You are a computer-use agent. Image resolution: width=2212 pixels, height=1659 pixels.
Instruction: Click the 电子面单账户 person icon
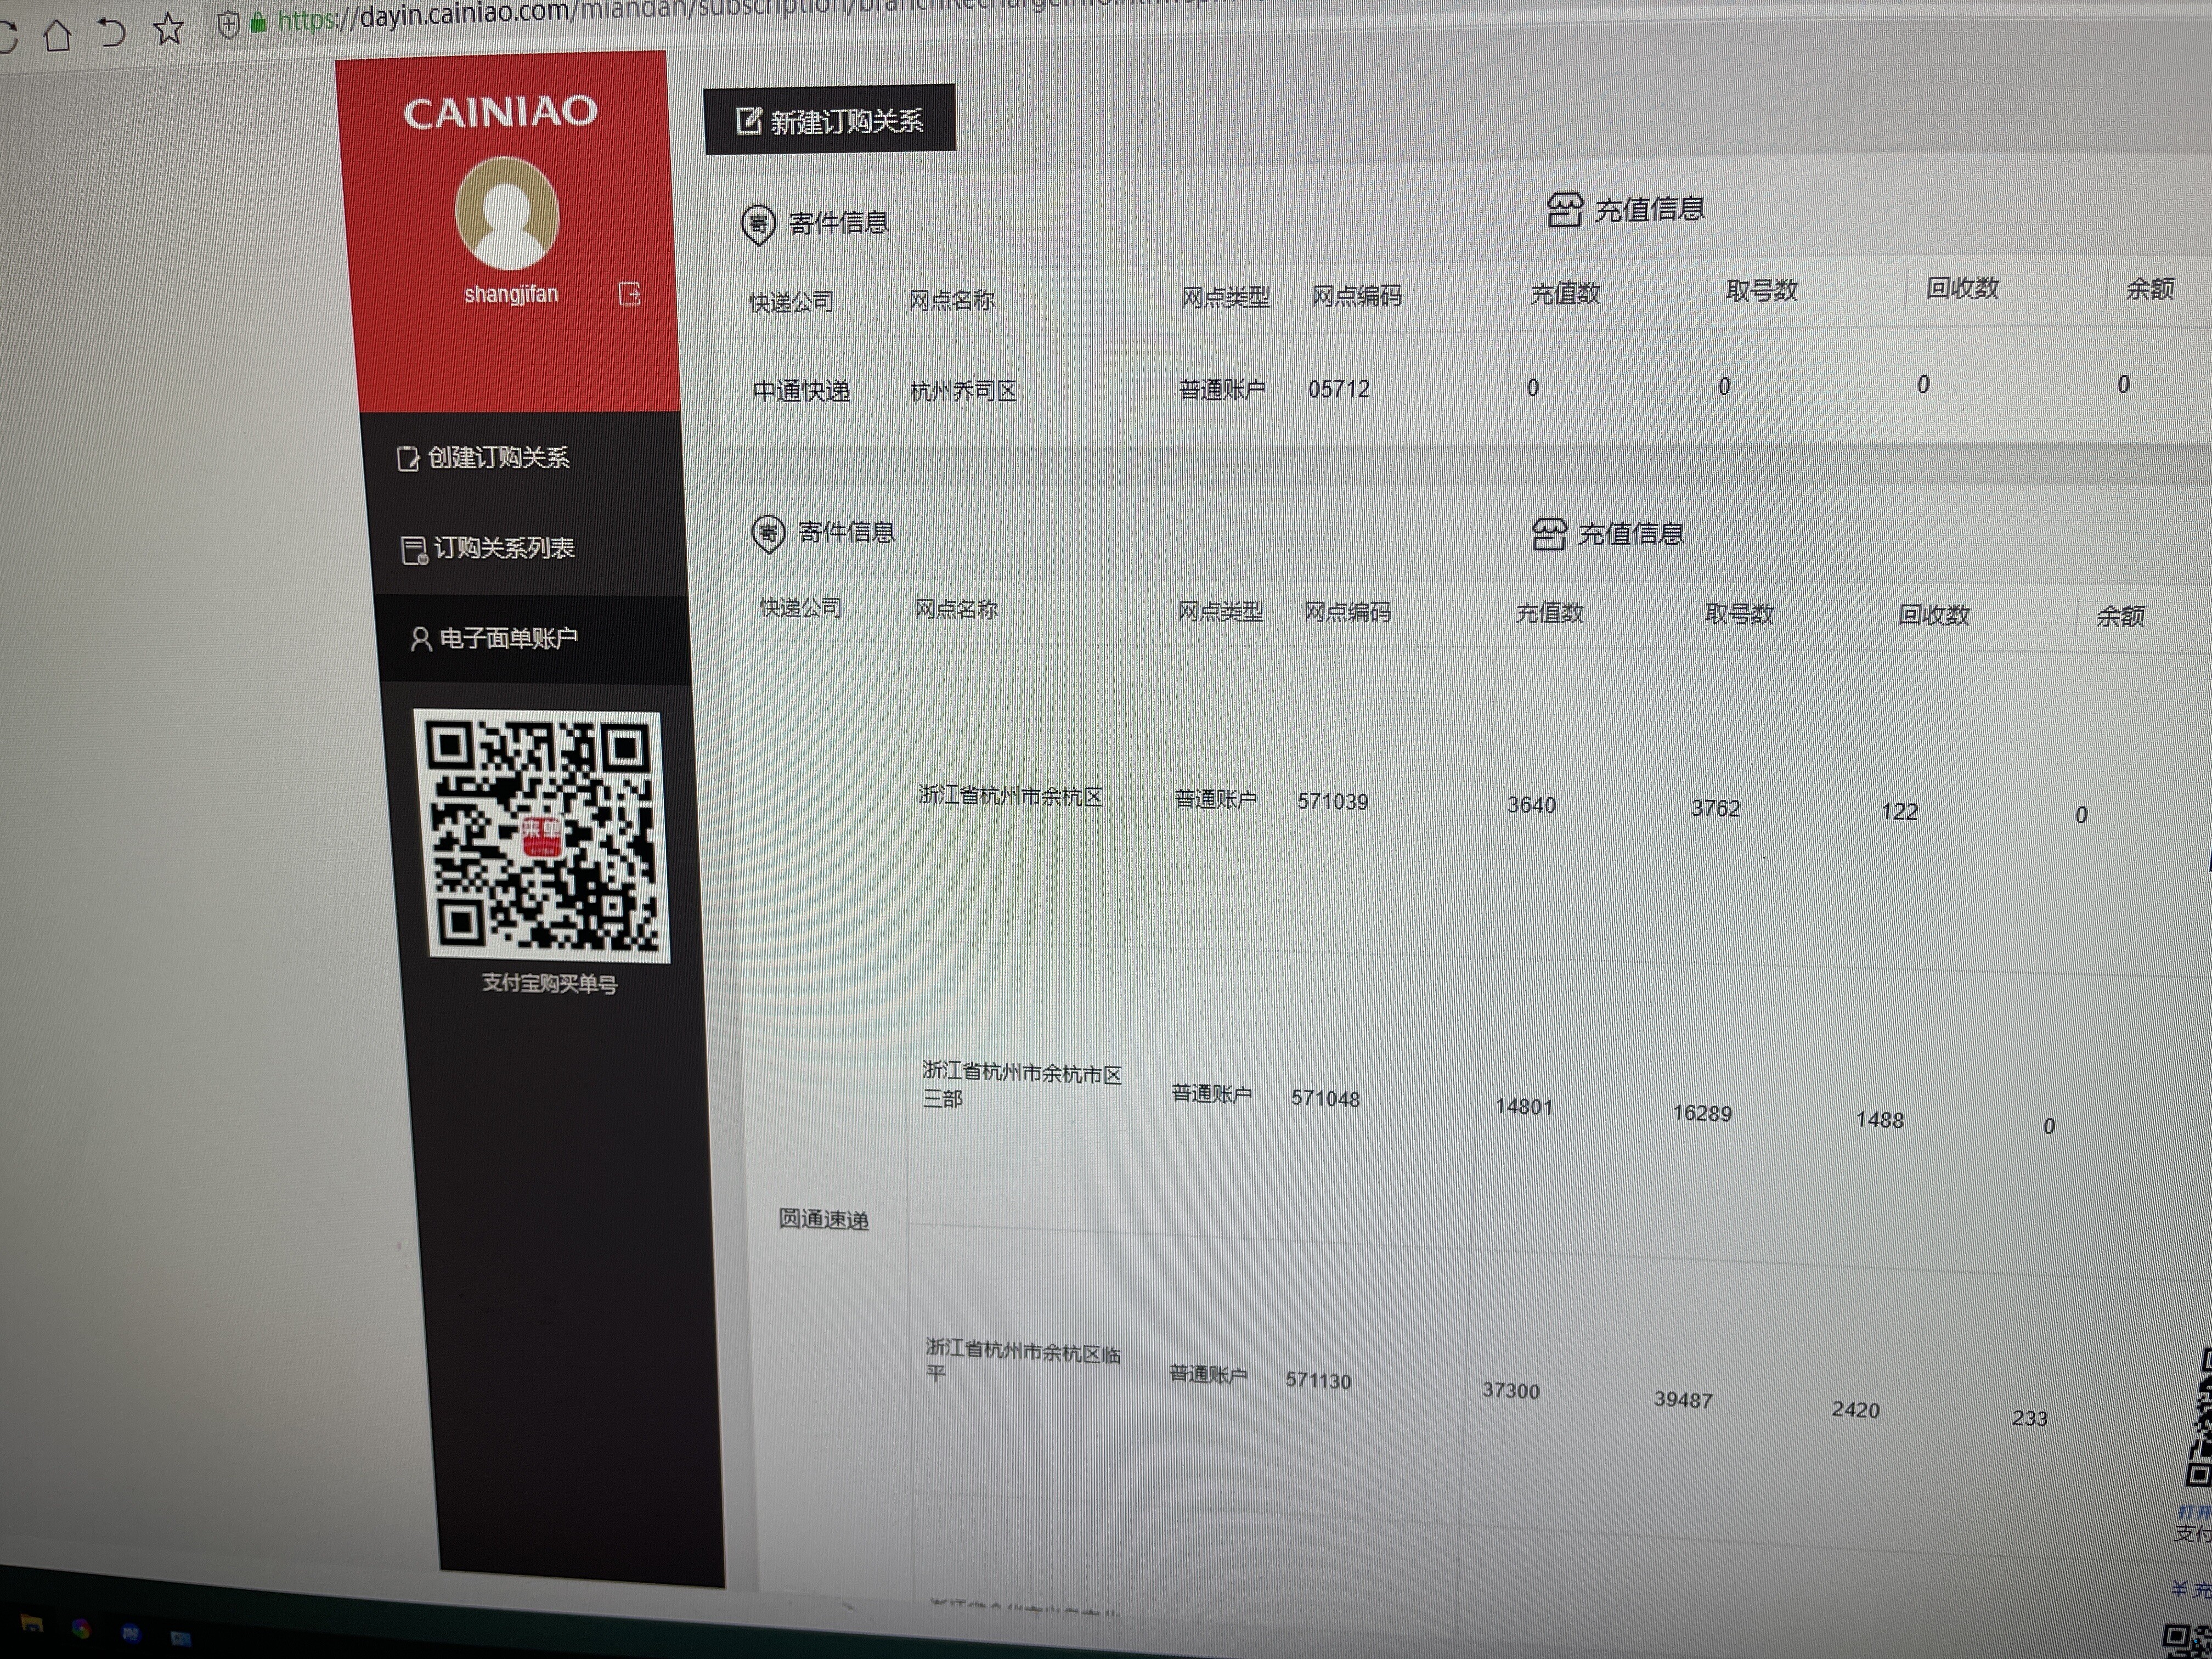pos(421,639)
